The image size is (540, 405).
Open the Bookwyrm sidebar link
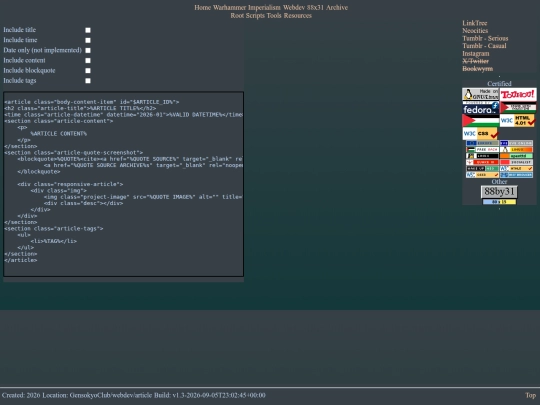coord(477,69)
